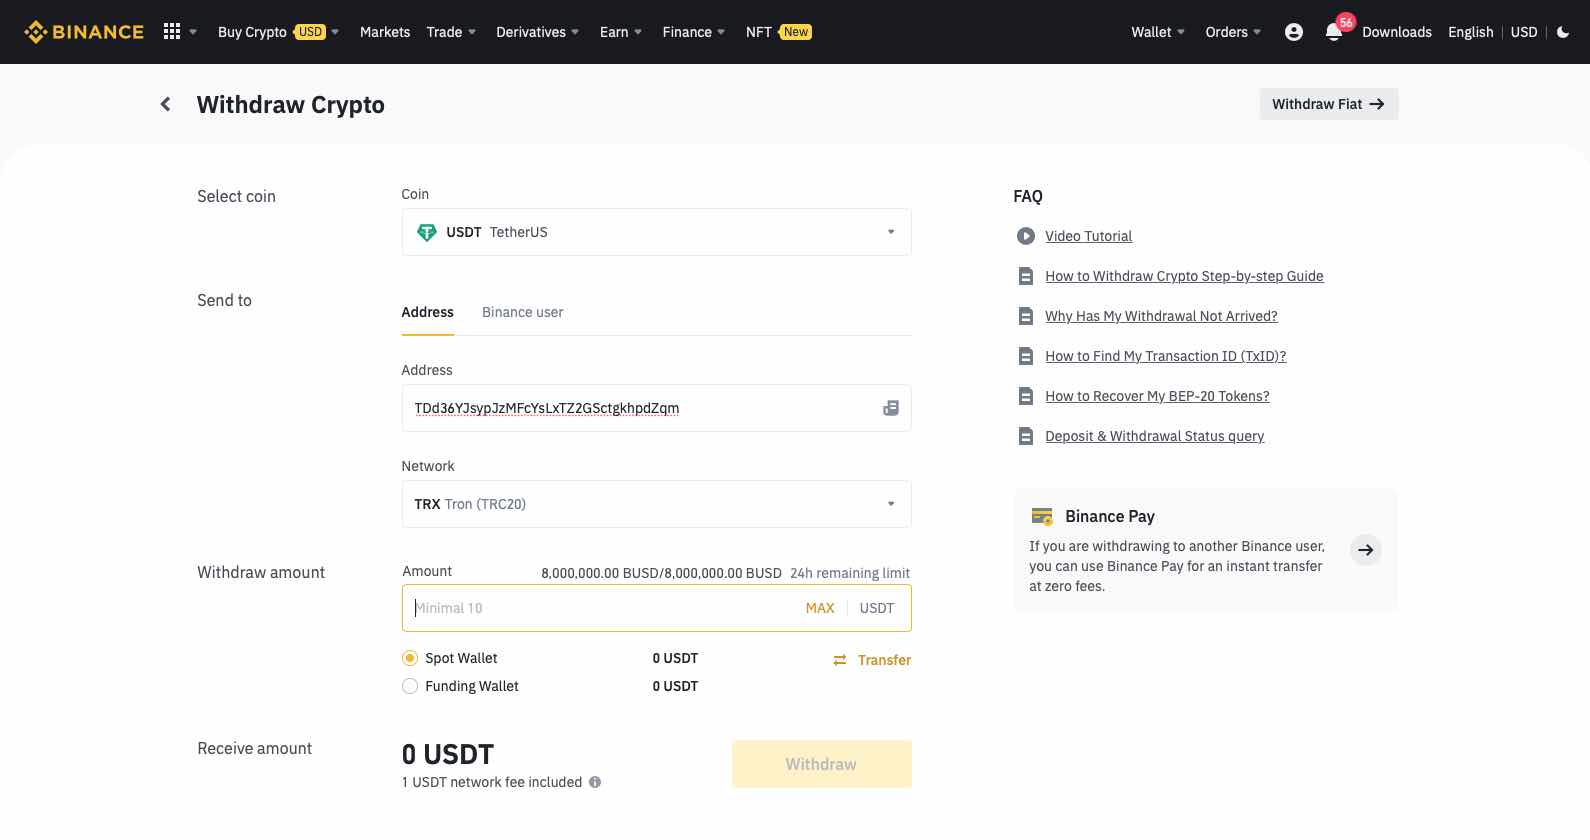Switch to the Address tab
Image resolution: width=1590 pixels, height=840 pixels.
coord(428,312)
